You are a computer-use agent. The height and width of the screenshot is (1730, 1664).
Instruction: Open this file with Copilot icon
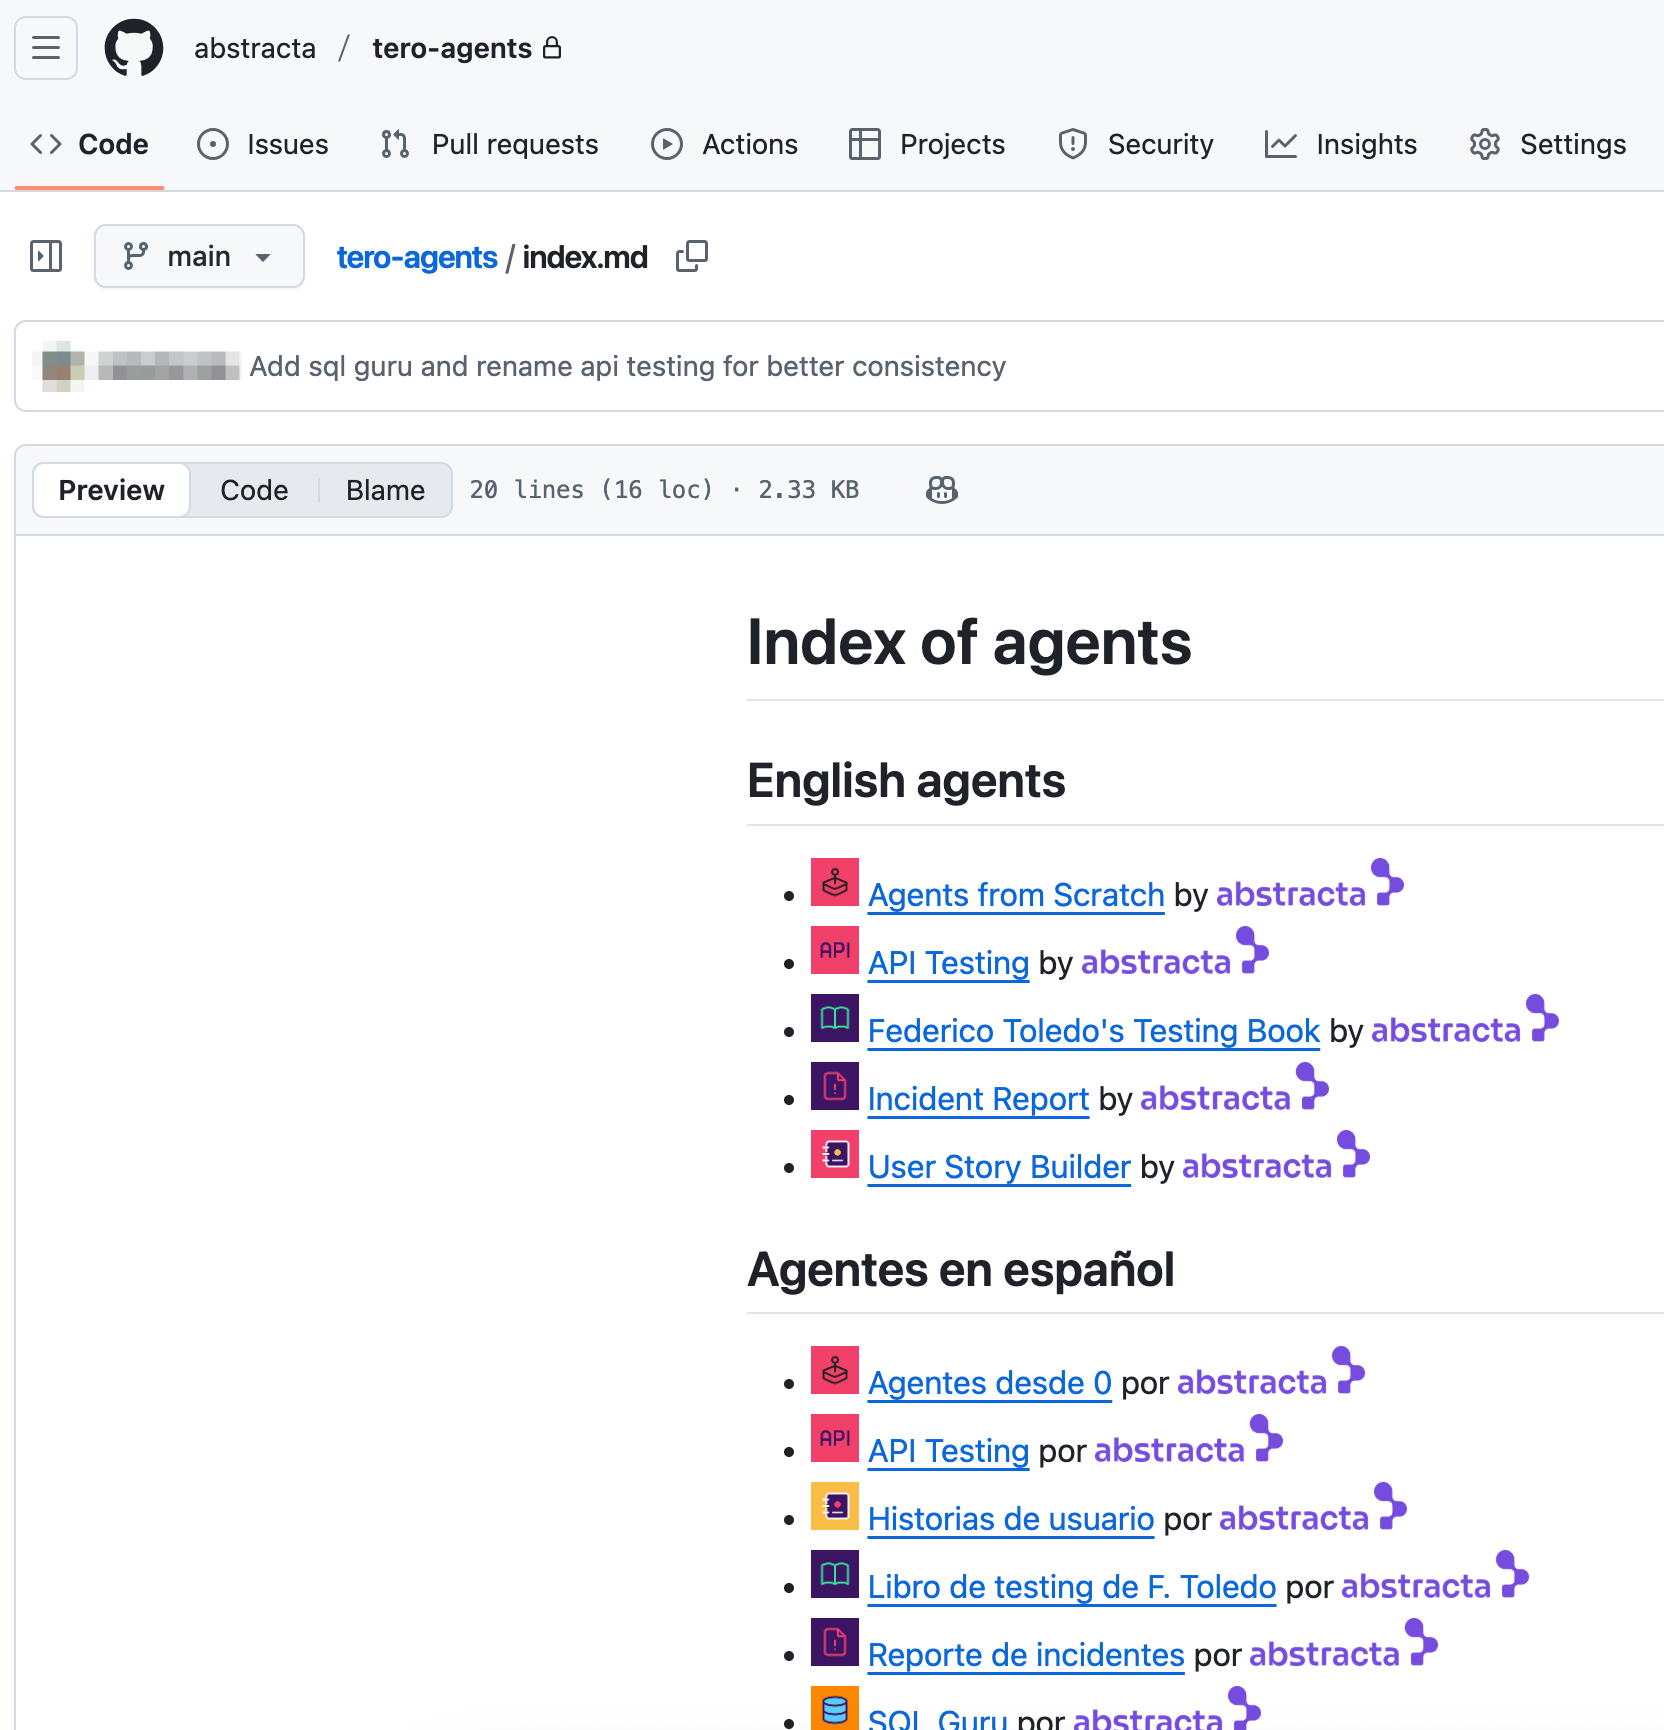941,490
